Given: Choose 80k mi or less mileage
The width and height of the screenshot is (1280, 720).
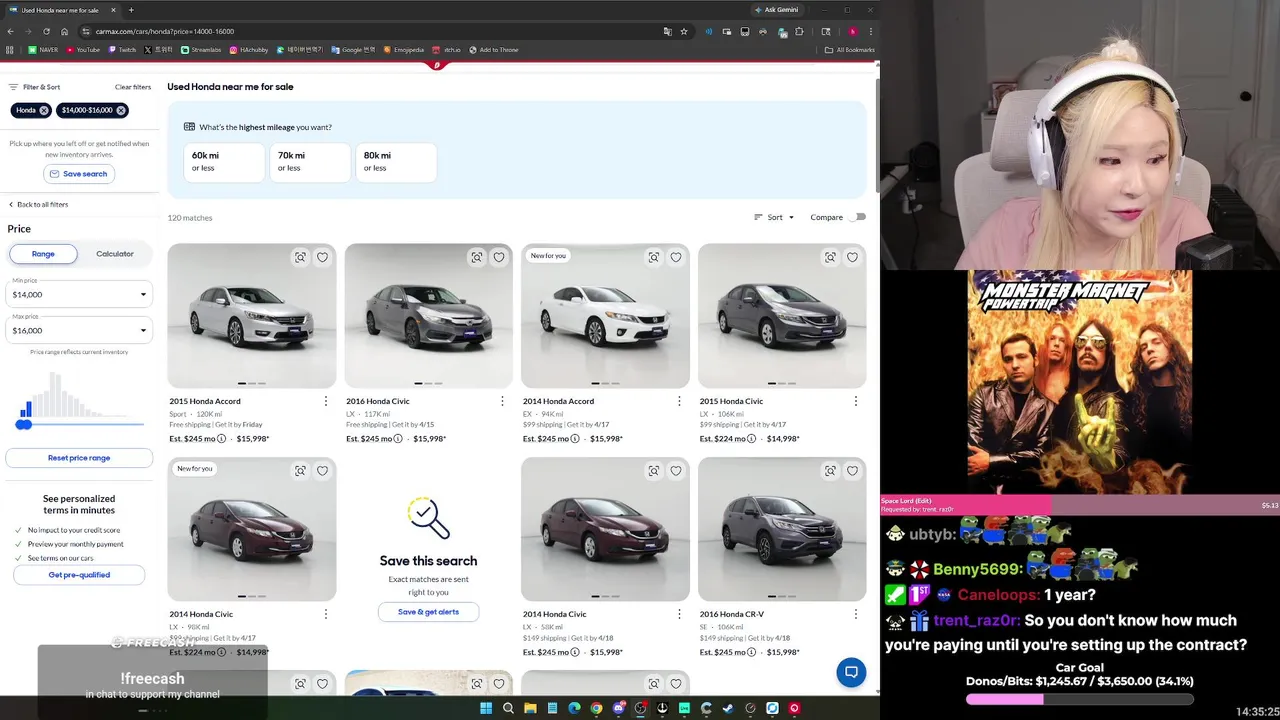Looking at the screenshot, I should coord(396,162).
